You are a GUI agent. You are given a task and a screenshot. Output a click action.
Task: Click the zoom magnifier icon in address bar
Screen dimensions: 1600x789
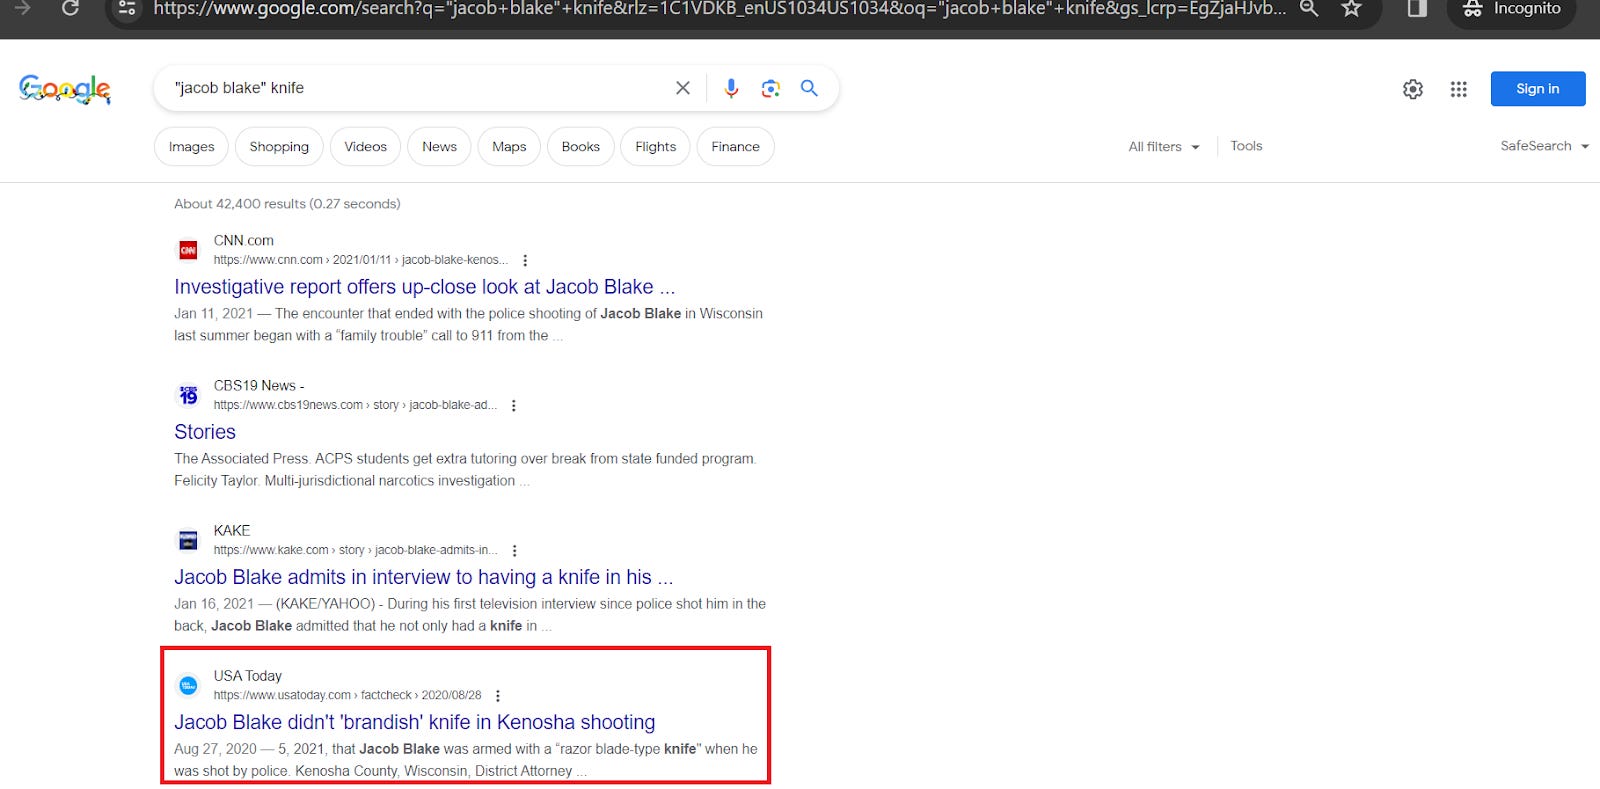tap(1308, 8)
